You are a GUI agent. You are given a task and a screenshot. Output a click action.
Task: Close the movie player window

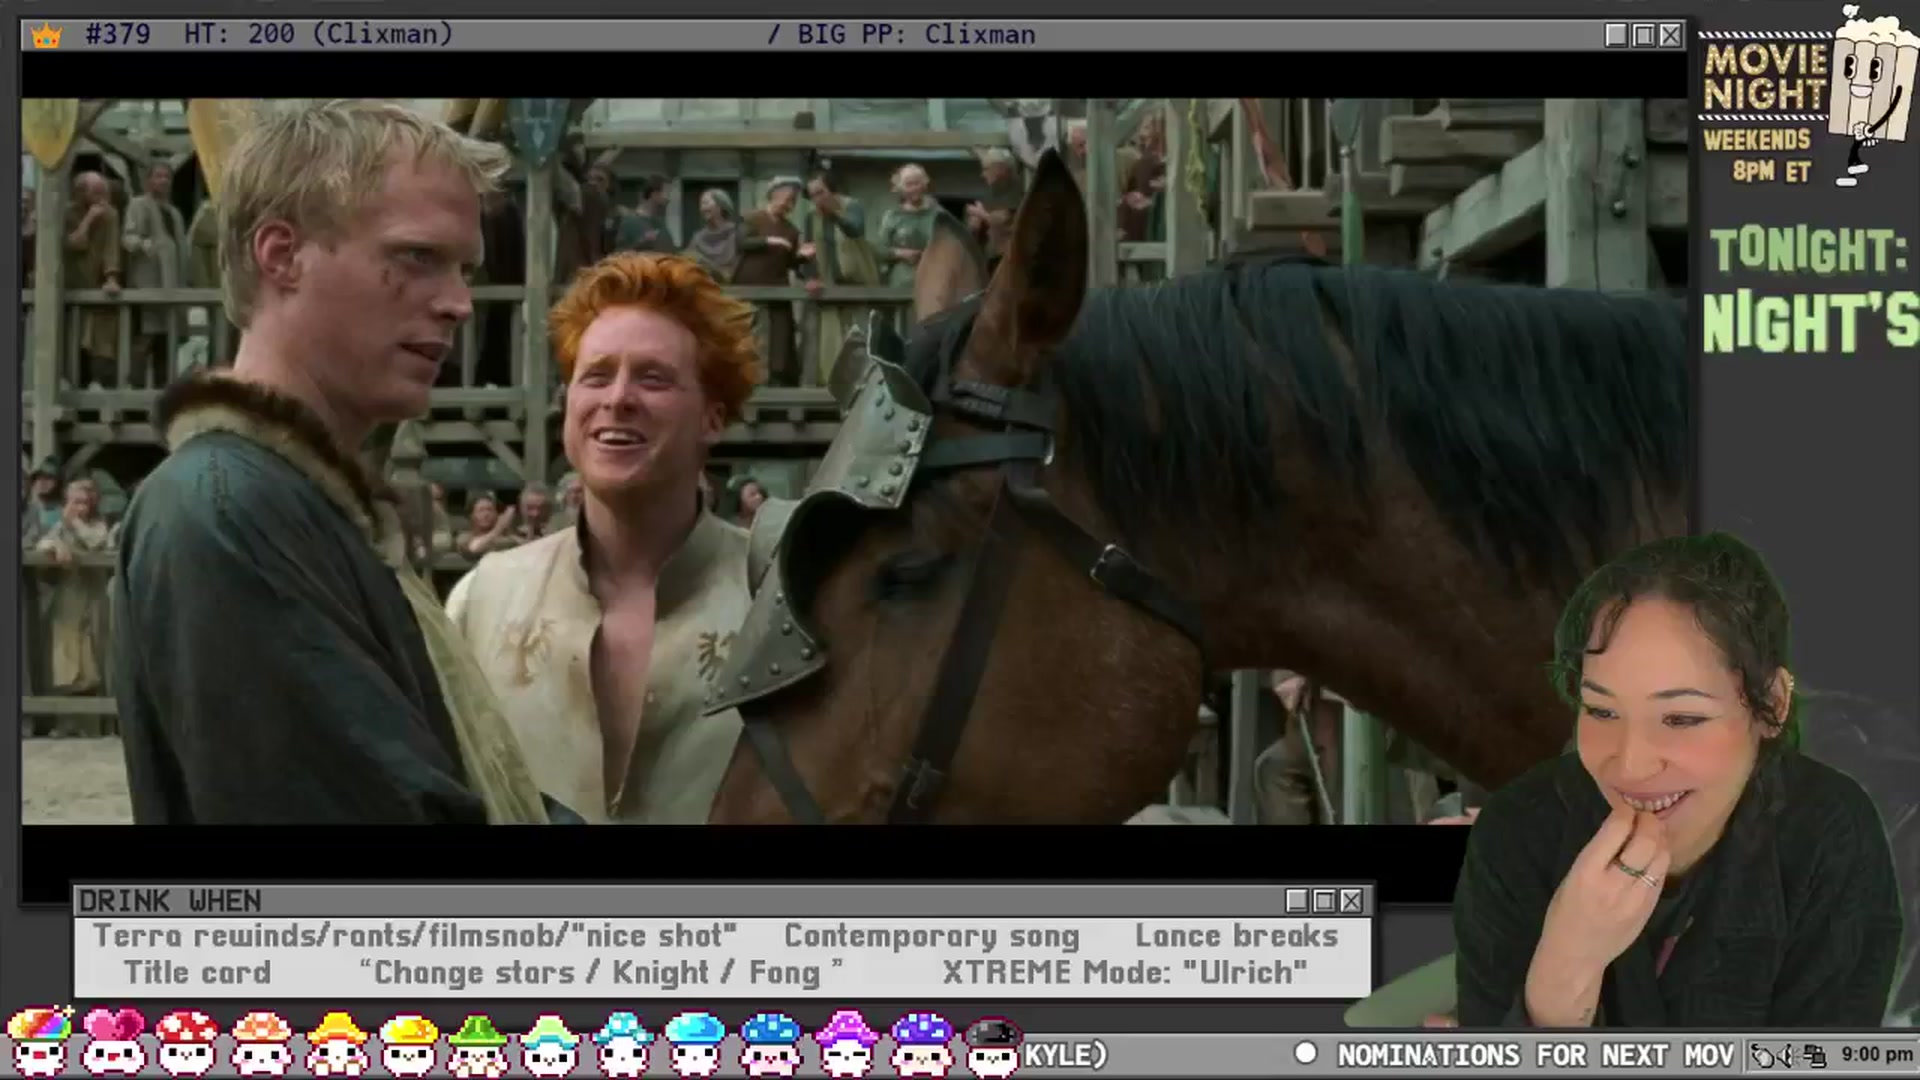pos(1670,35)
